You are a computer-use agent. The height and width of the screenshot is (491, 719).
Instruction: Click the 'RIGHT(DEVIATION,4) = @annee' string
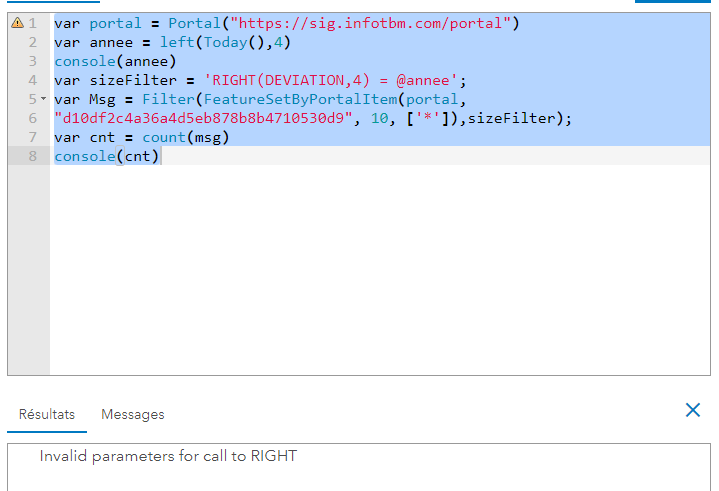click(330, 80)
